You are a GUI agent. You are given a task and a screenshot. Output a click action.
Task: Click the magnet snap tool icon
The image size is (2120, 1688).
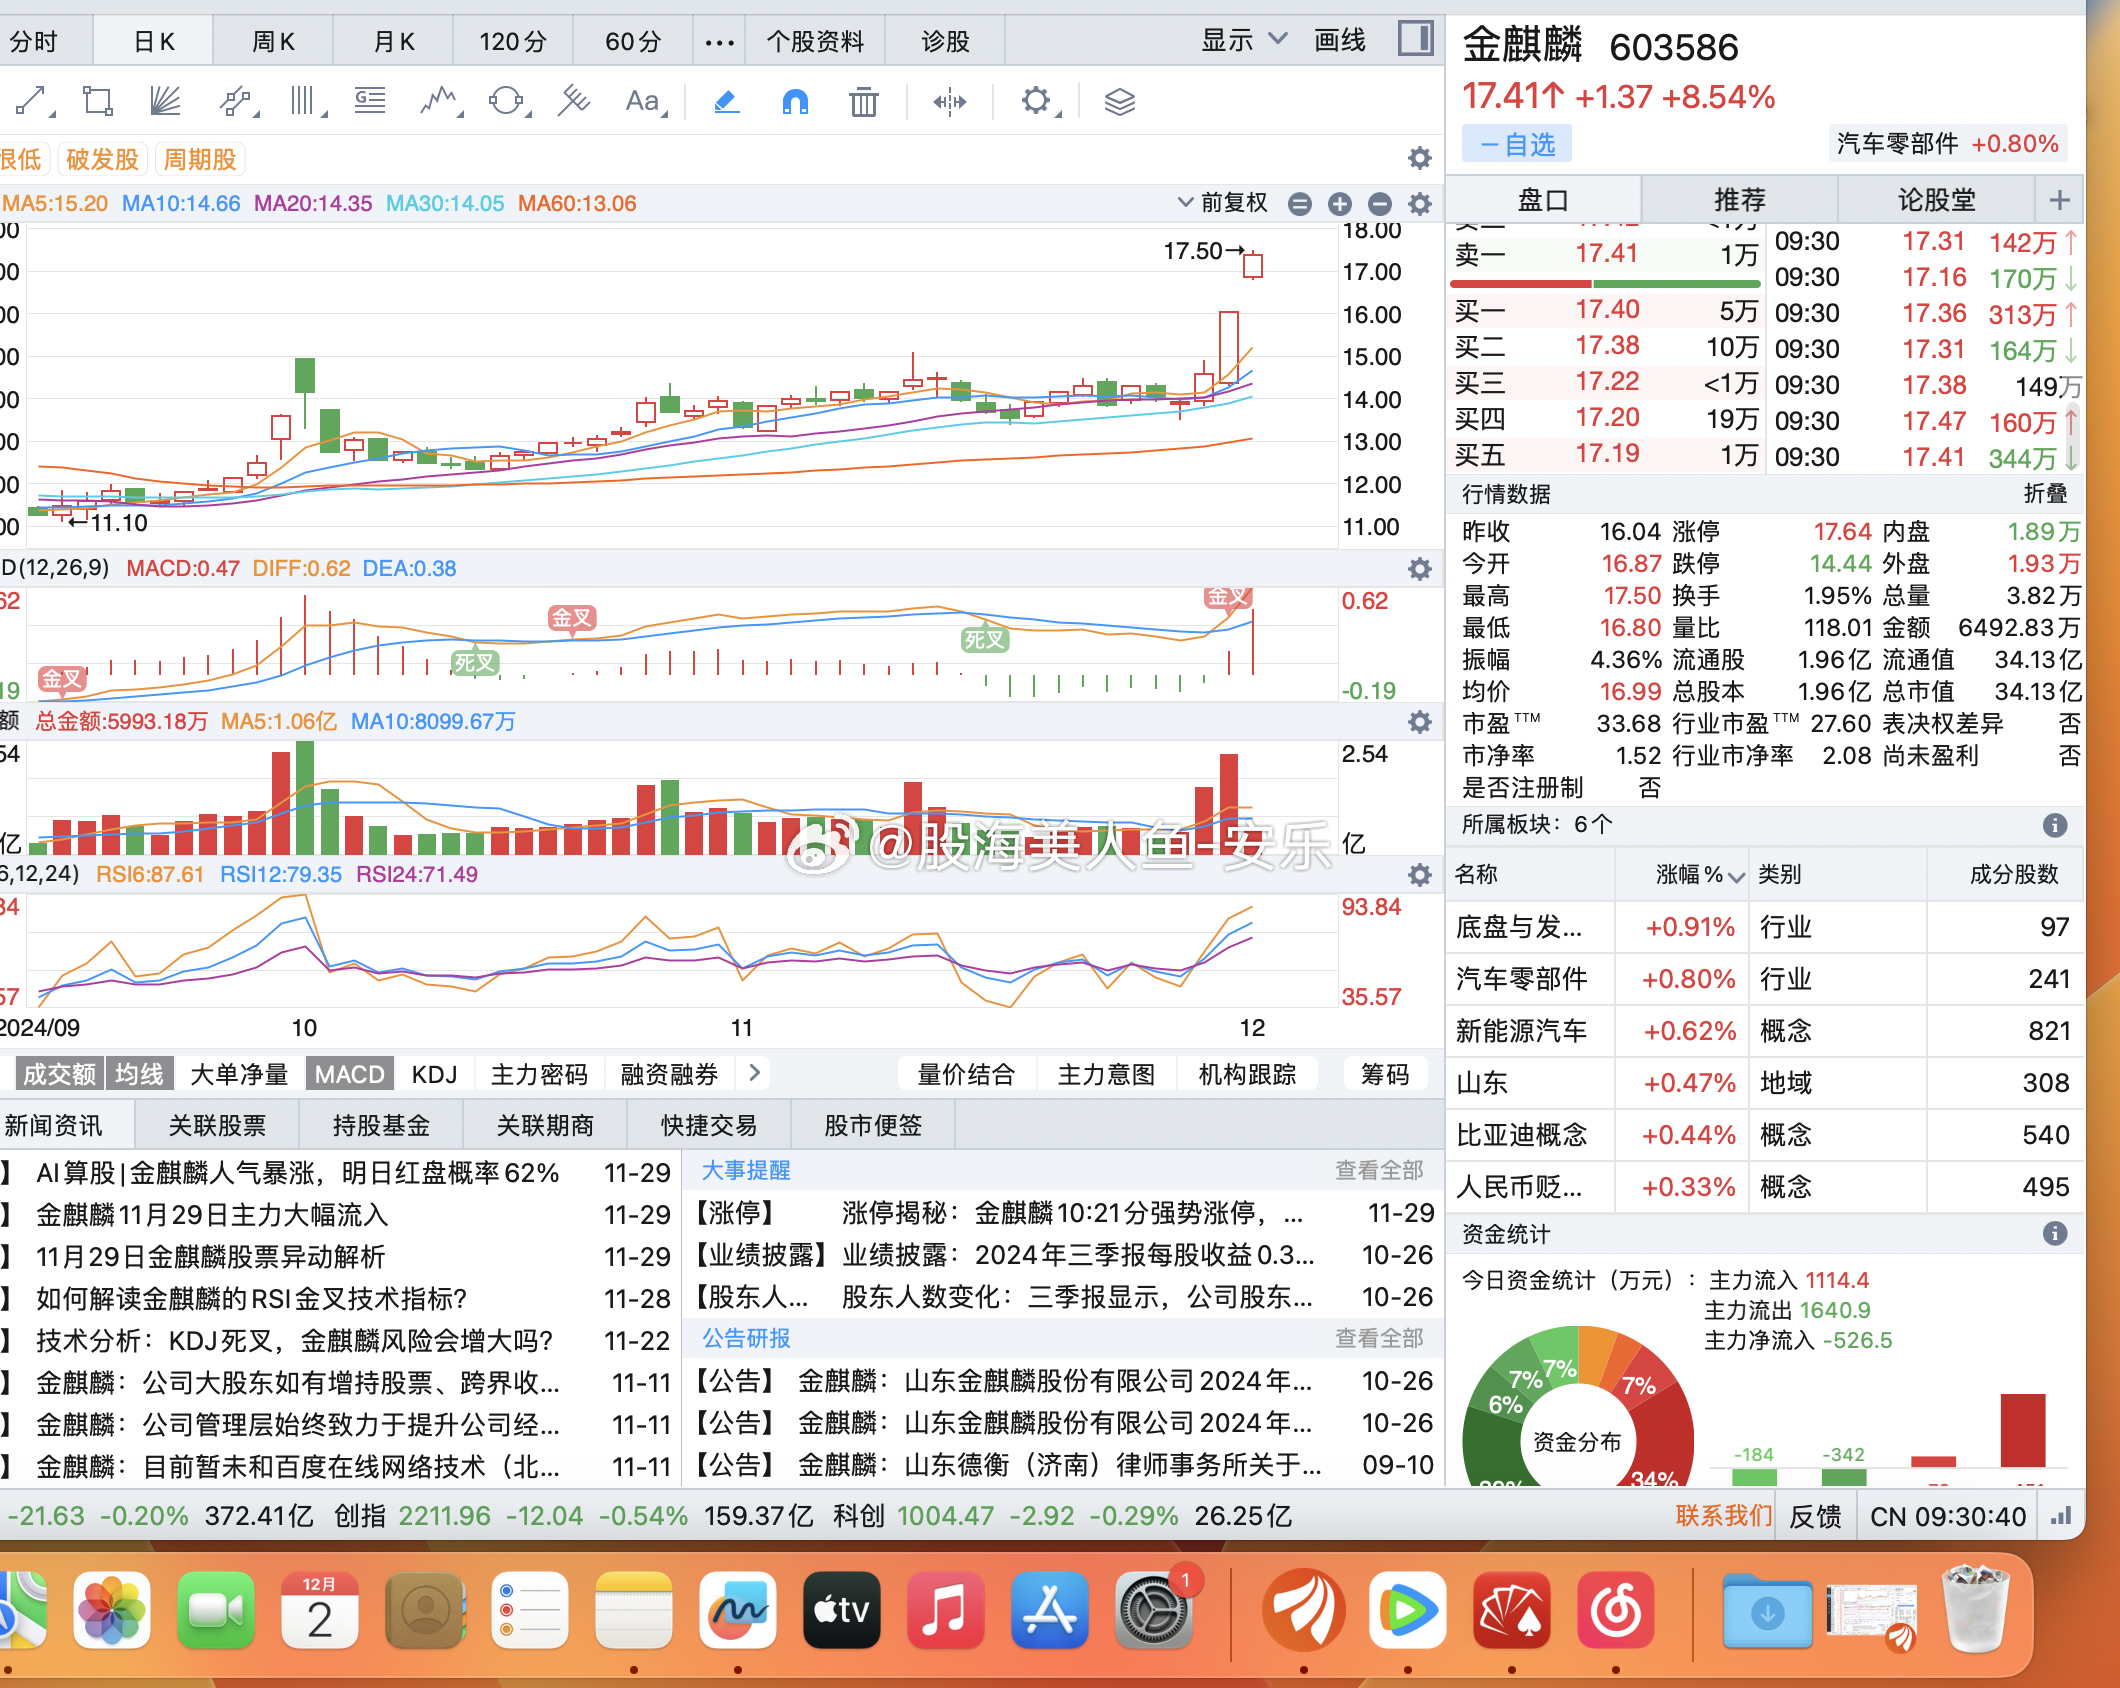point(795,101)
